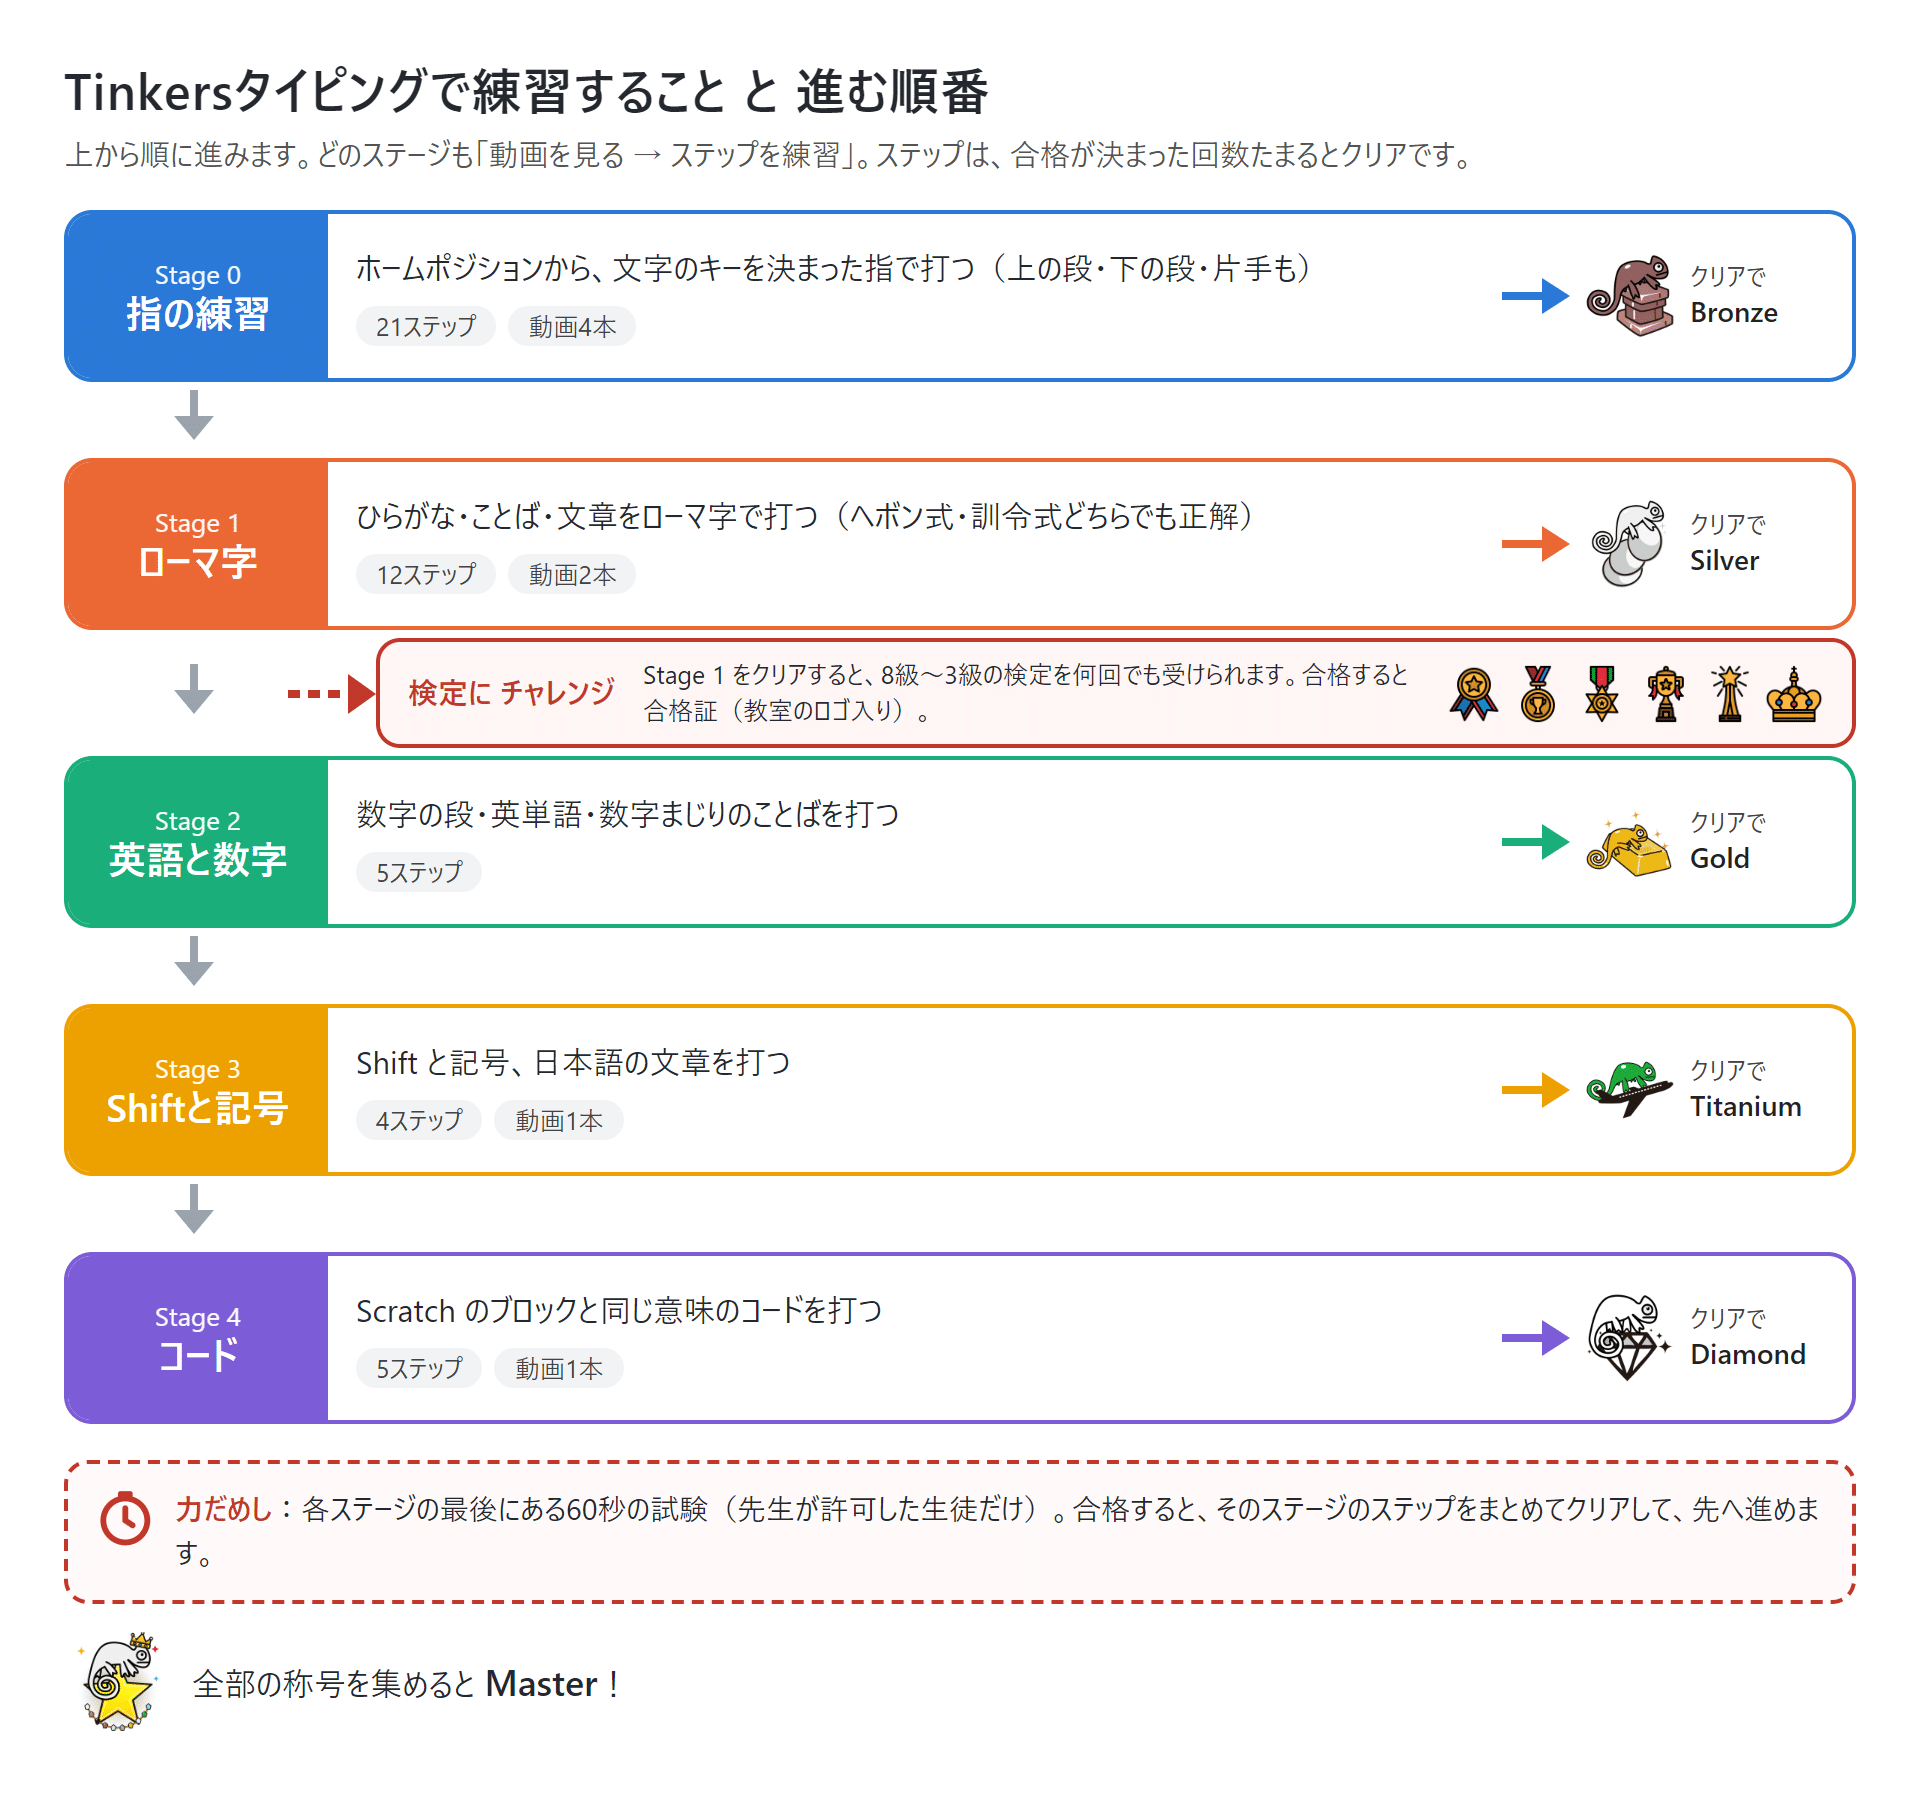Image resolution: width=1920 pixels, height=1796 pixels.
Task: Click the 検定に チャレンジ label
Action: [511, 693]
